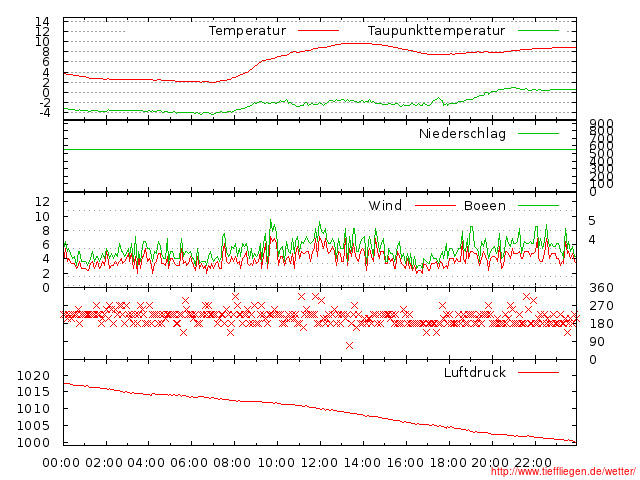The height and width of the screenshot is (480, 640).
Task: Click the 360 wind direction axis value
Action: pyautogui.click(x=601, y=288)
